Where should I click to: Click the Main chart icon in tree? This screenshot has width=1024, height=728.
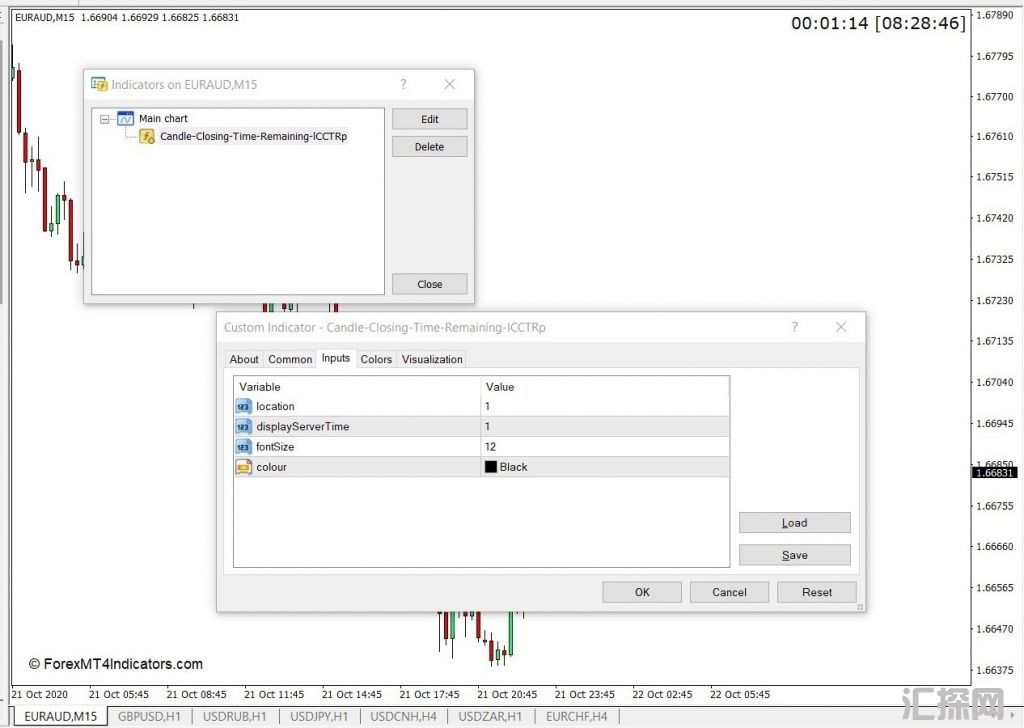click(126, 119)
